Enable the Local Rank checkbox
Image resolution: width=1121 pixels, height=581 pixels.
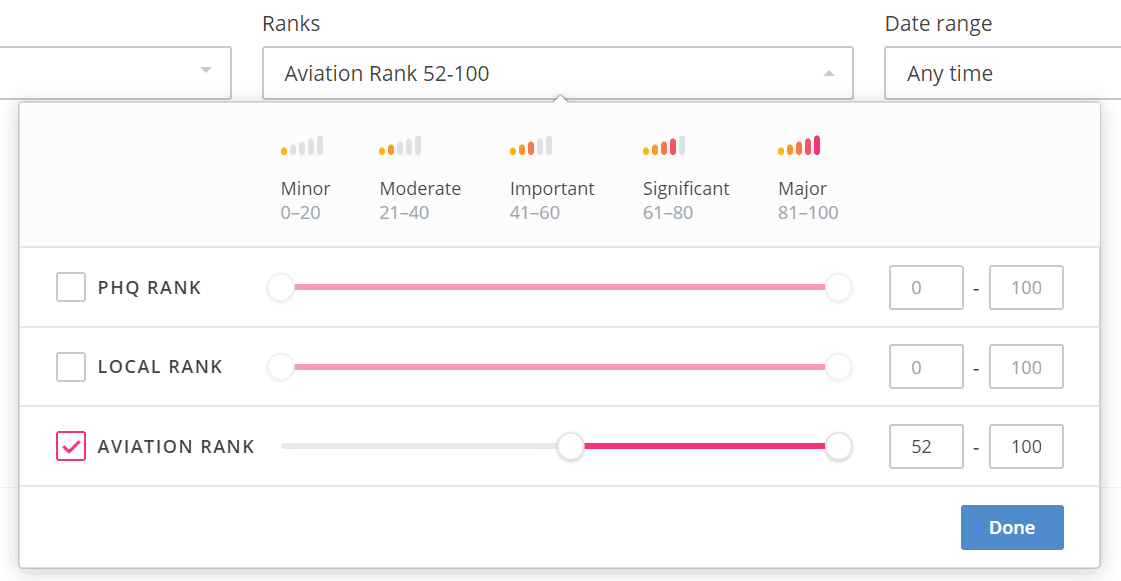click(71, 367)
